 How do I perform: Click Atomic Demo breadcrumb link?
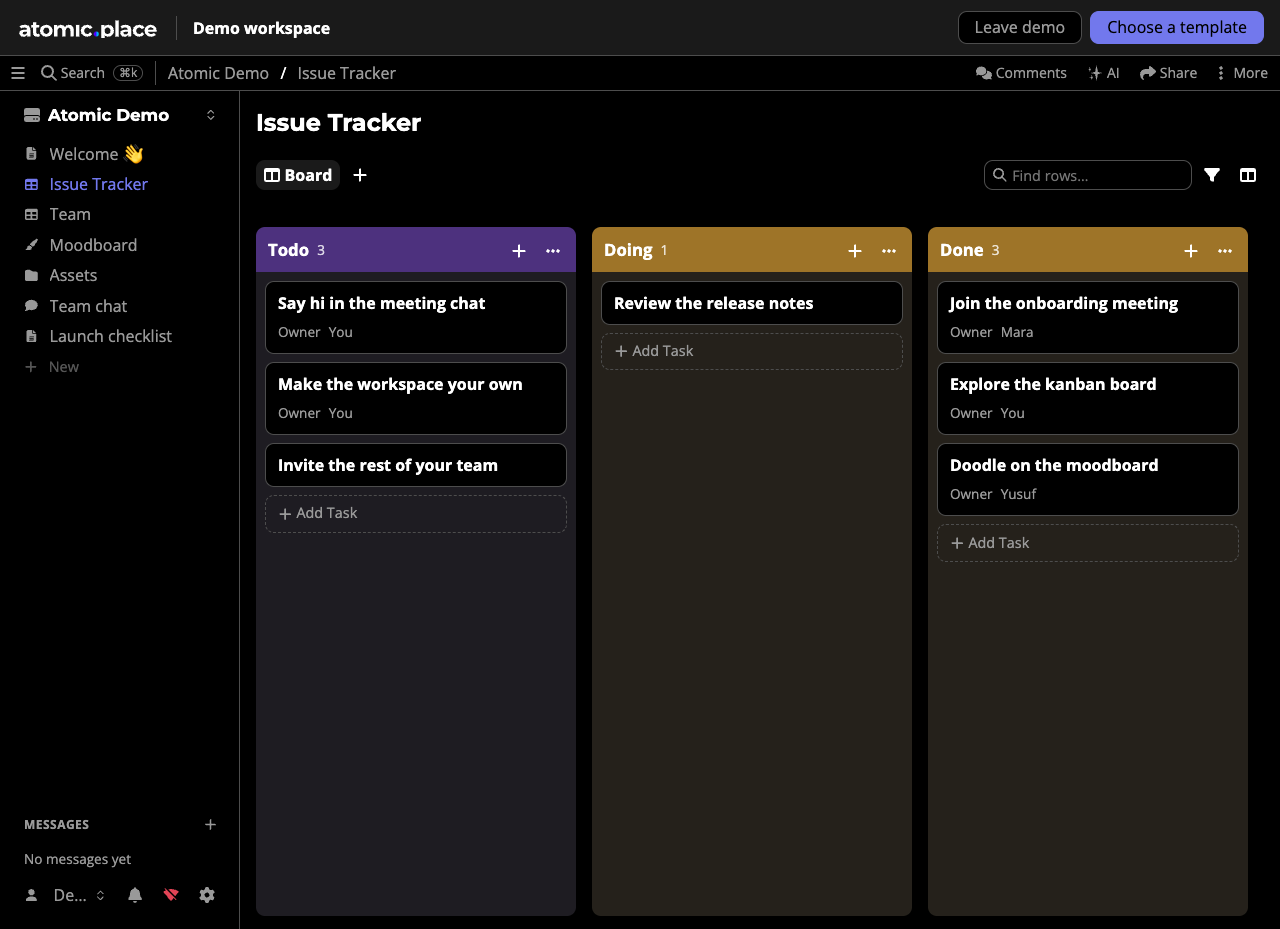pos(218,73)
